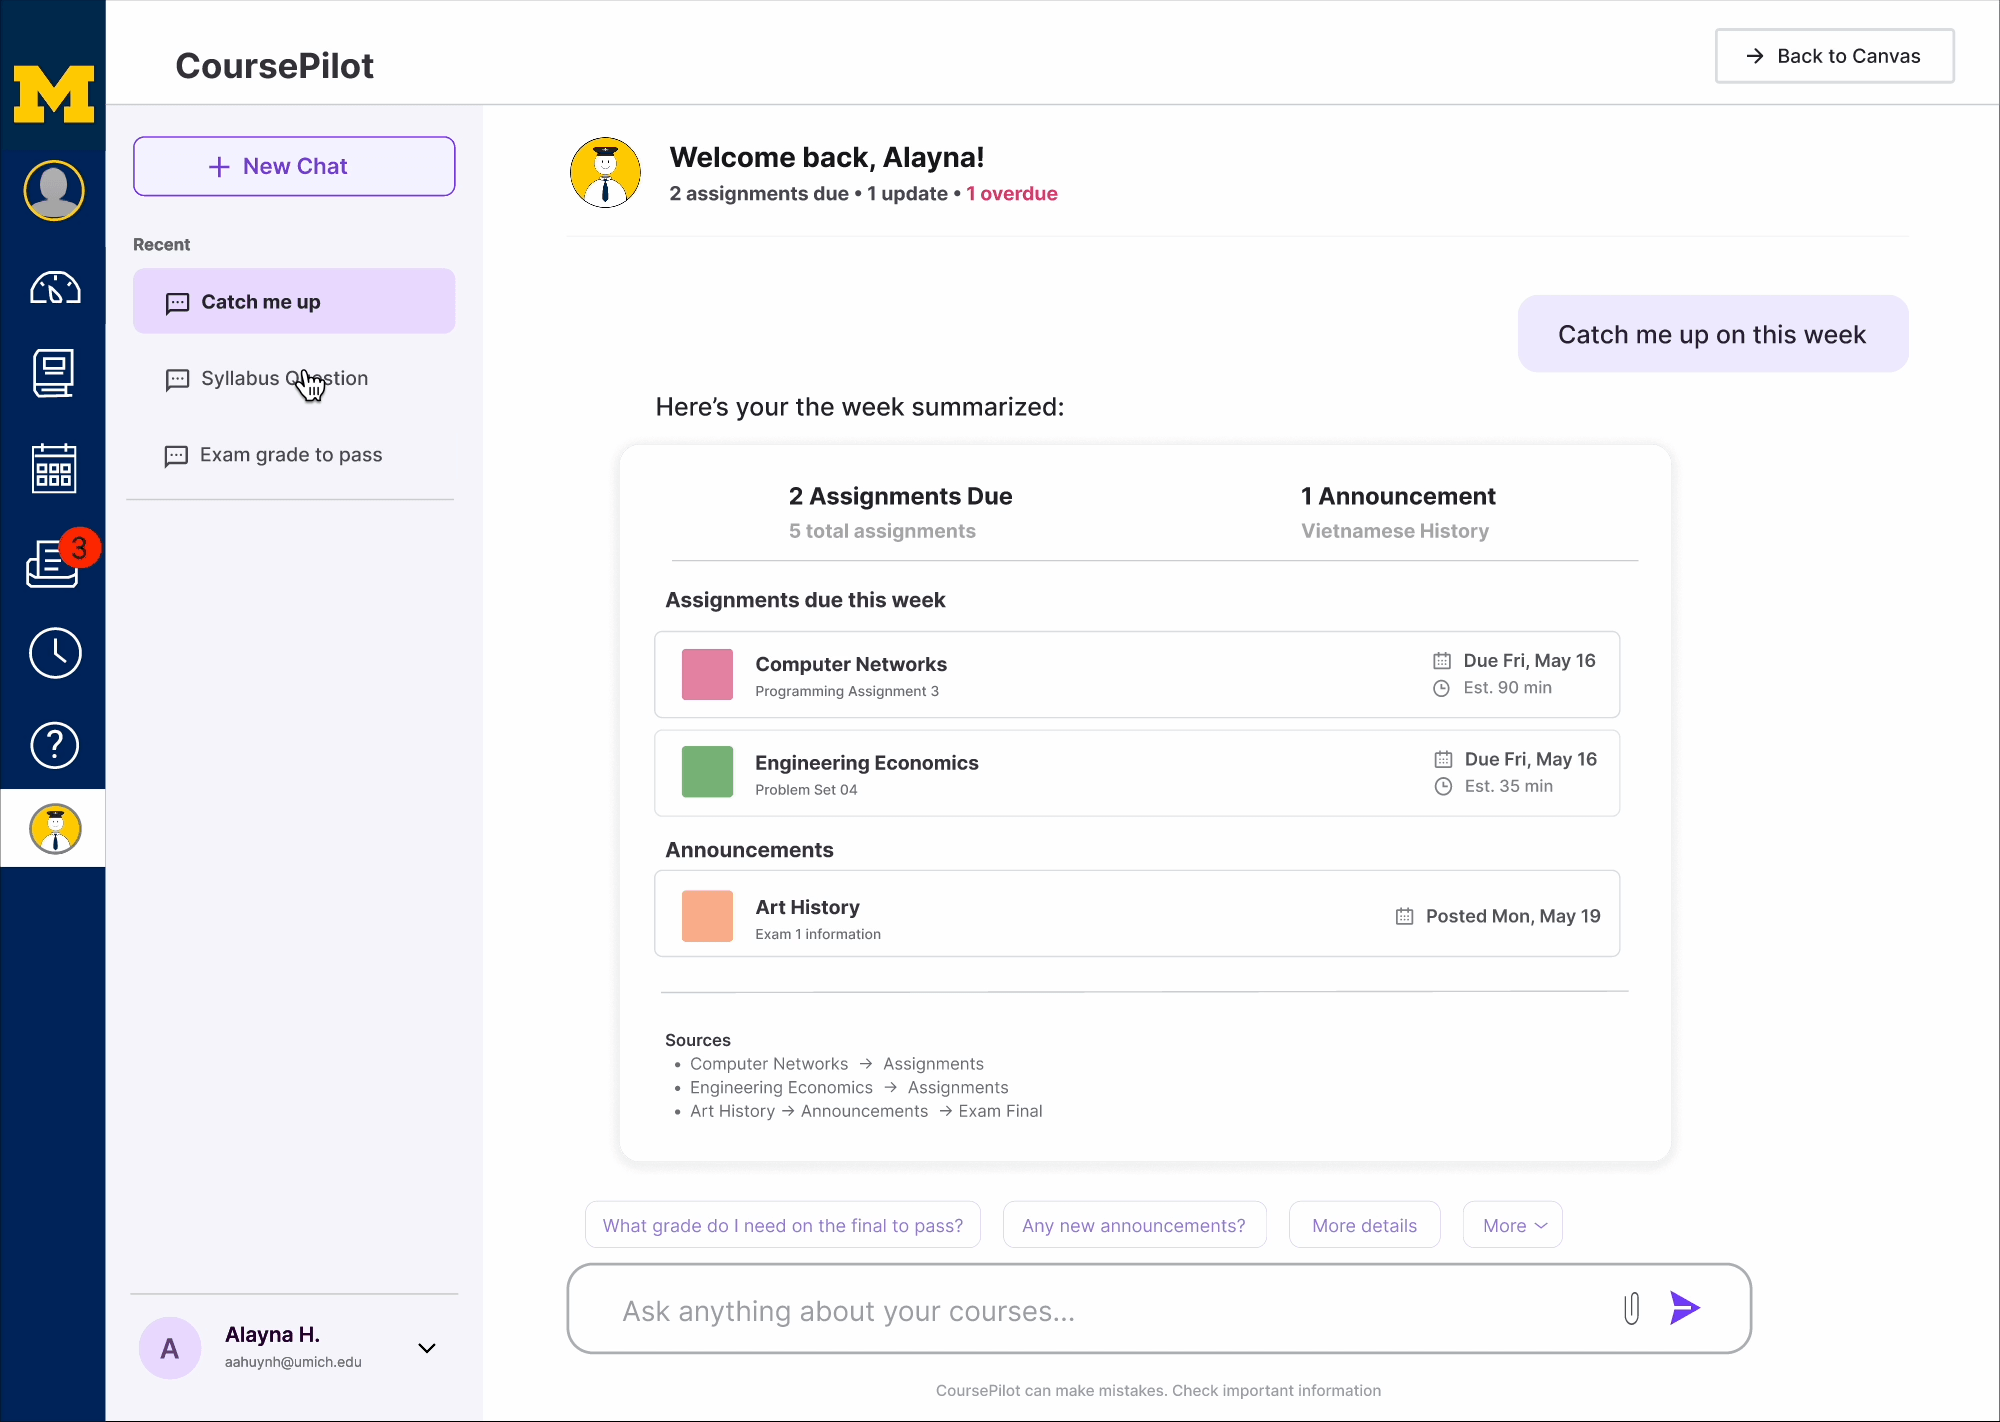Click the aahuynh@umich.edu email text

(x=293, y=1362)
